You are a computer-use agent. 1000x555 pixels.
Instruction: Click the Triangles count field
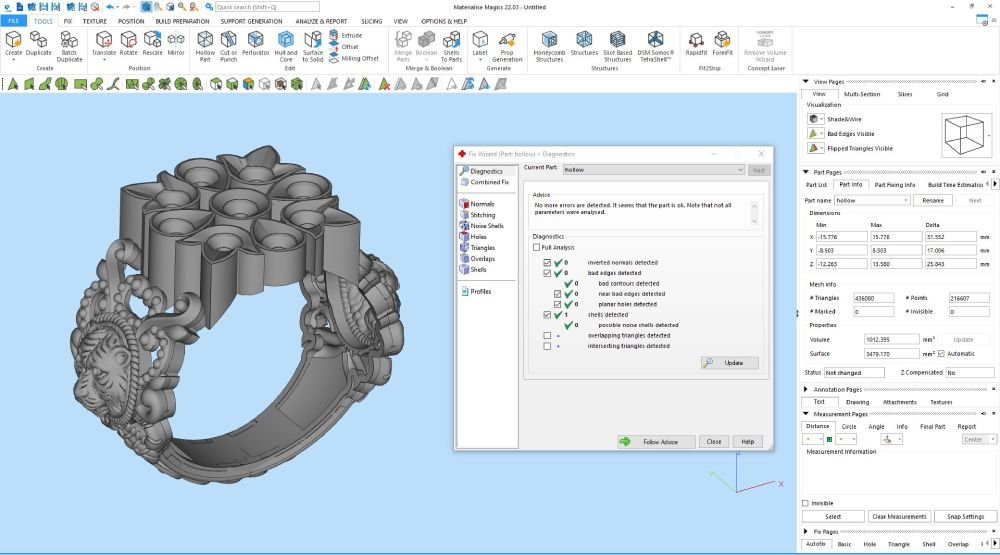[873, 299]
